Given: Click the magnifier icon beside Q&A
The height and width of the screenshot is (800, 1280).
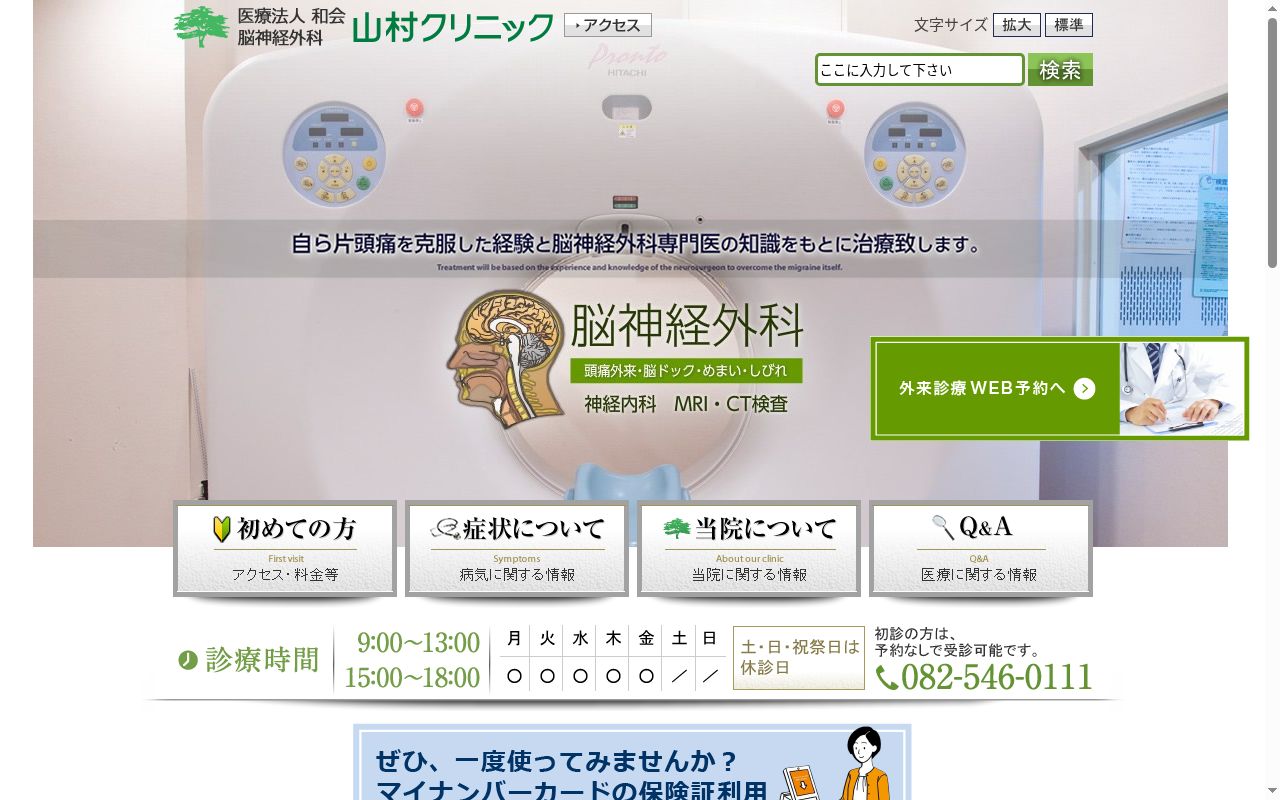Looking at the screenshot, I should (x=943, y=527).
